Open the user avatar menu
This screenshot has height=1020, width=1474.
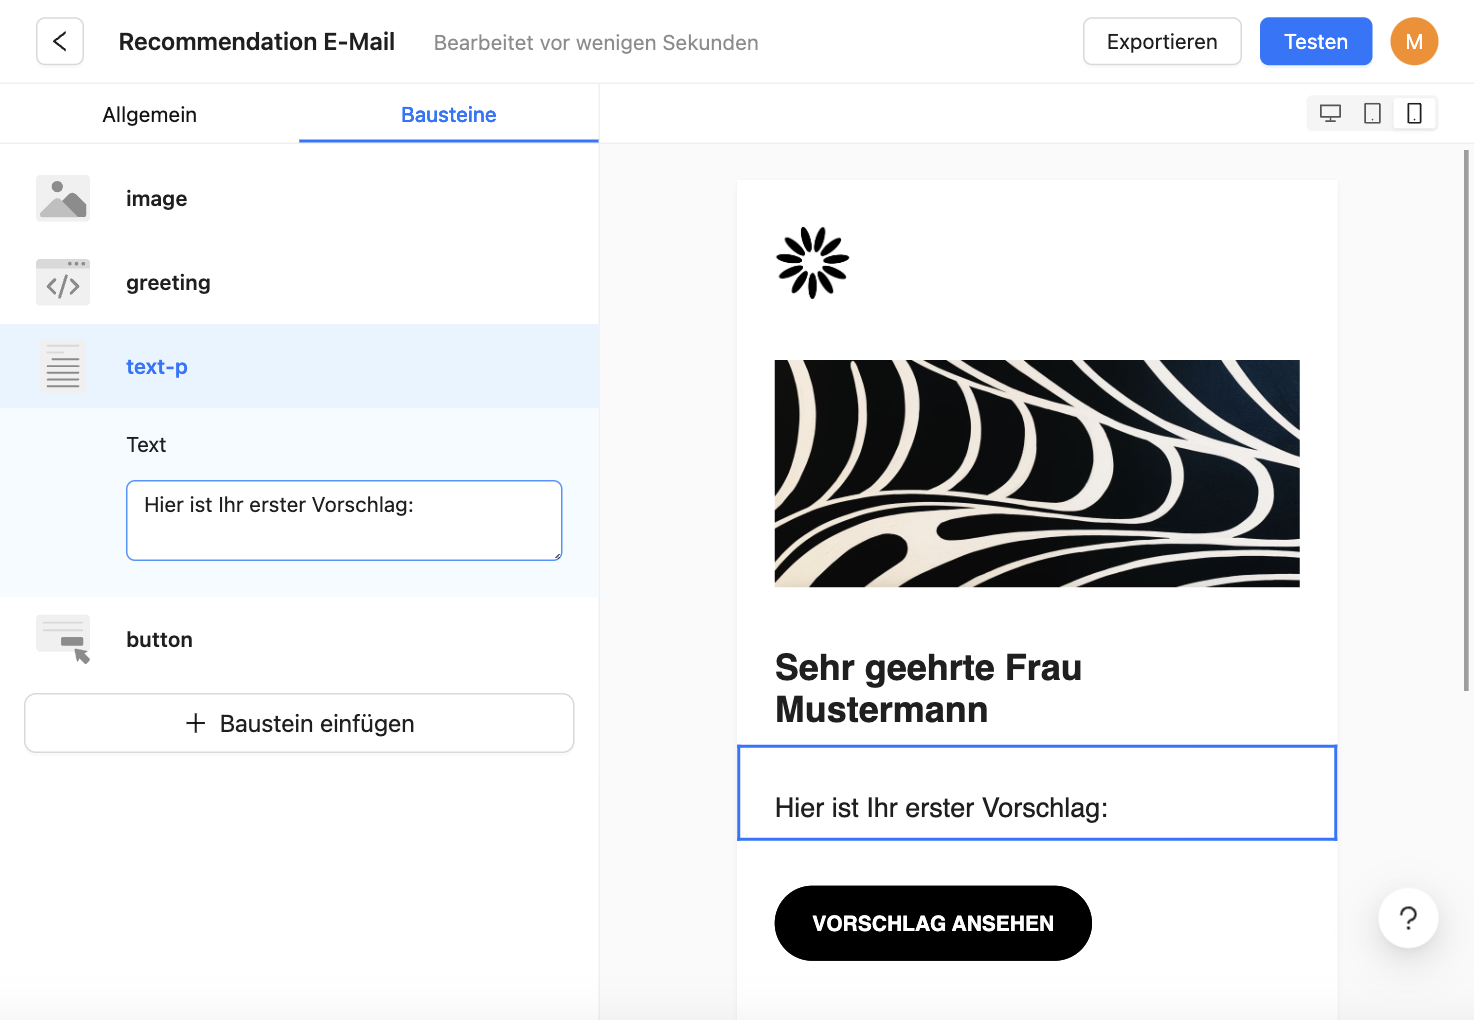coord(1414,42)
